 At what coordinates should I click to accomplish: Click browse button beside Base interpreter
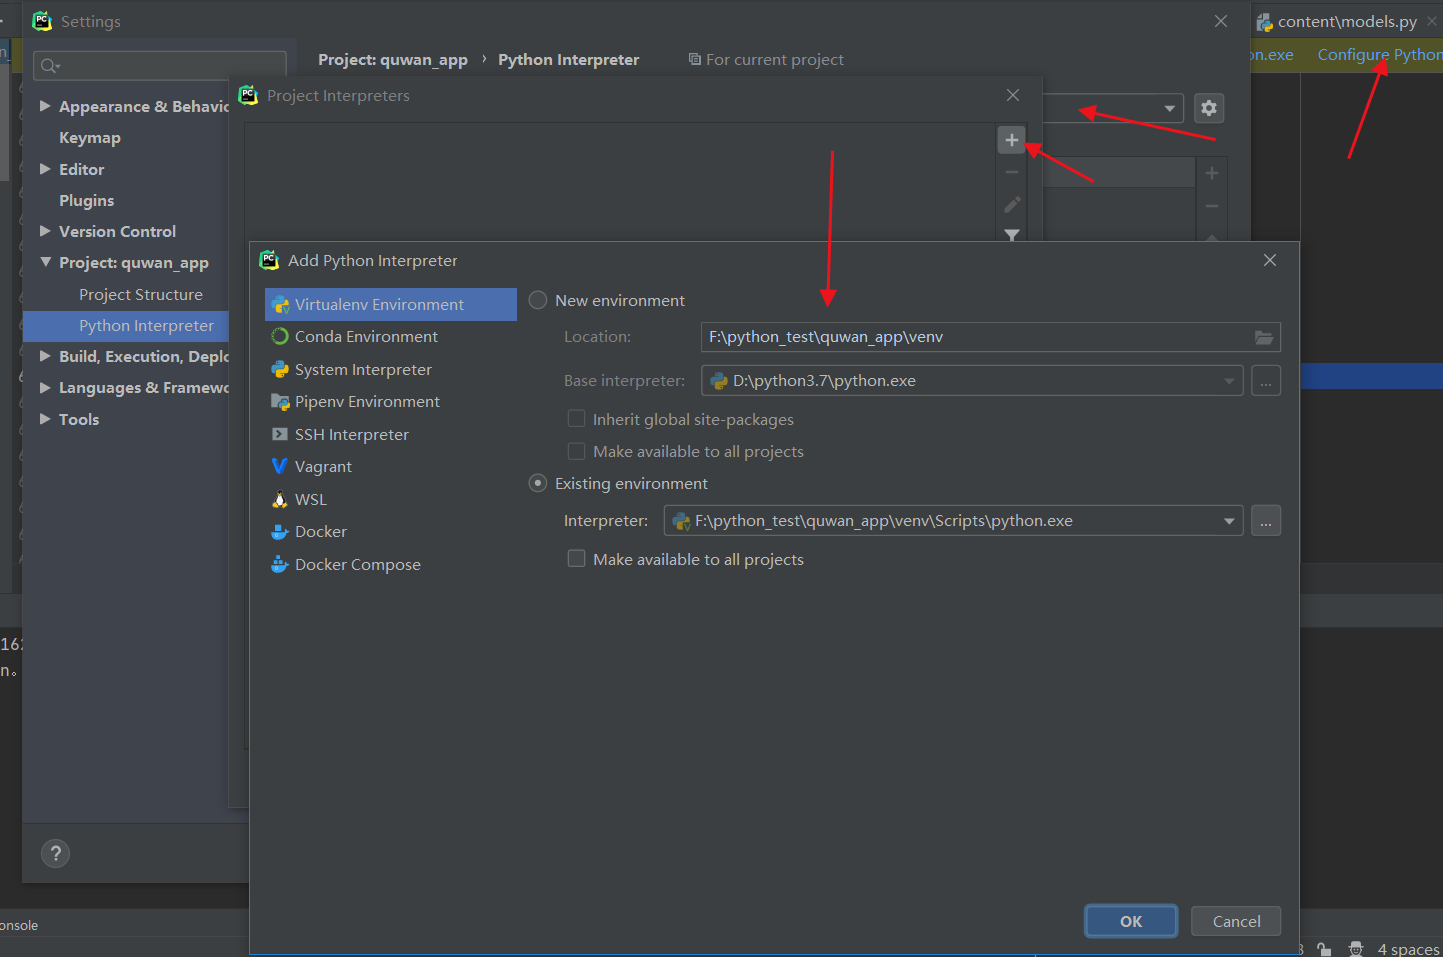click(x=1266, y=380)
